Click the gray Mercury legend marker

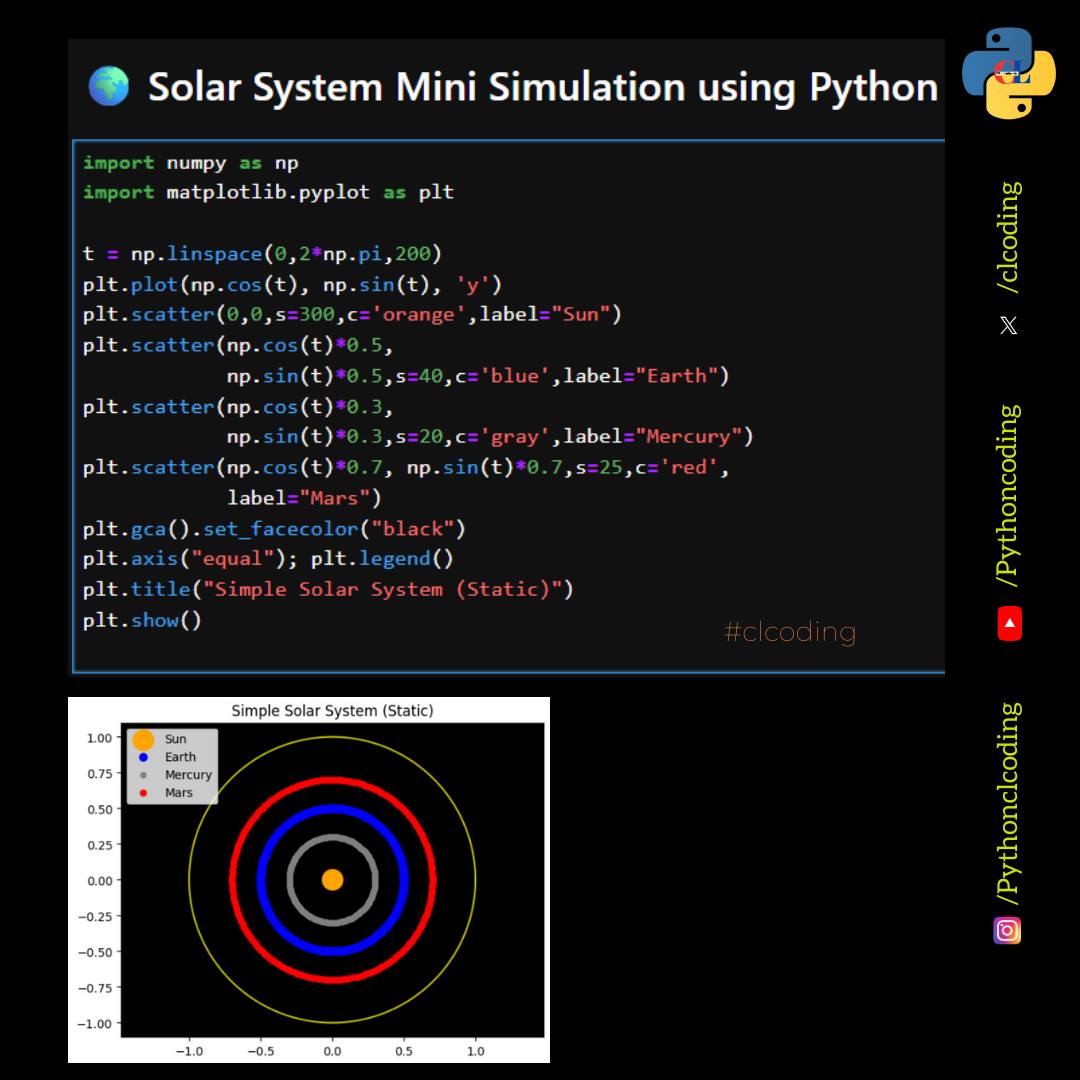click(143, 775)
